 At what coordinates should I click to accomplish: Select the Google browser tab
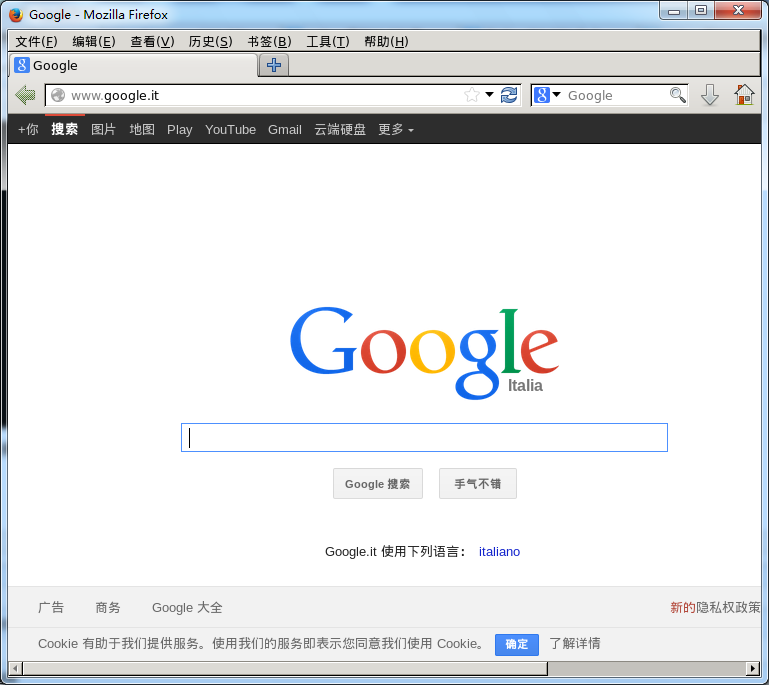[133, 65]
